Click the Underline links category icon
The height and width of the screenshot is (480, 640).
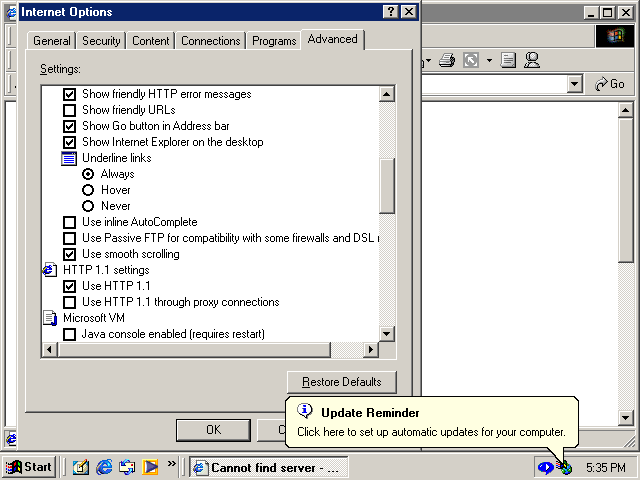[x=69, y=158]
